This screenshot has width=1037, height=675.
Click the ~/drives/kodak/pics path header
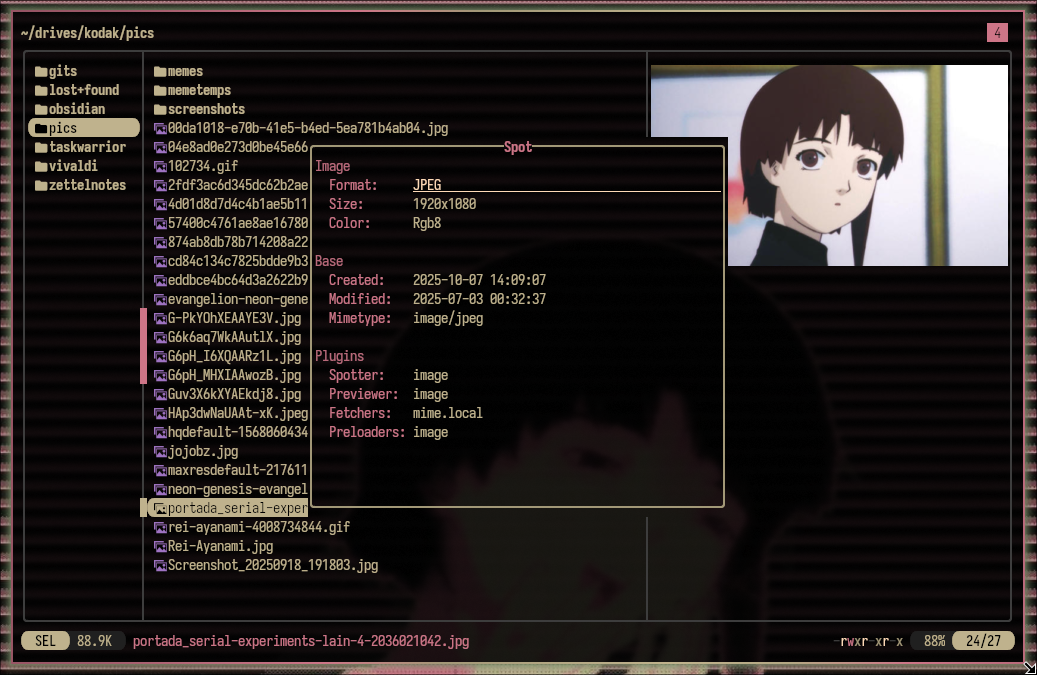point(87,33)
